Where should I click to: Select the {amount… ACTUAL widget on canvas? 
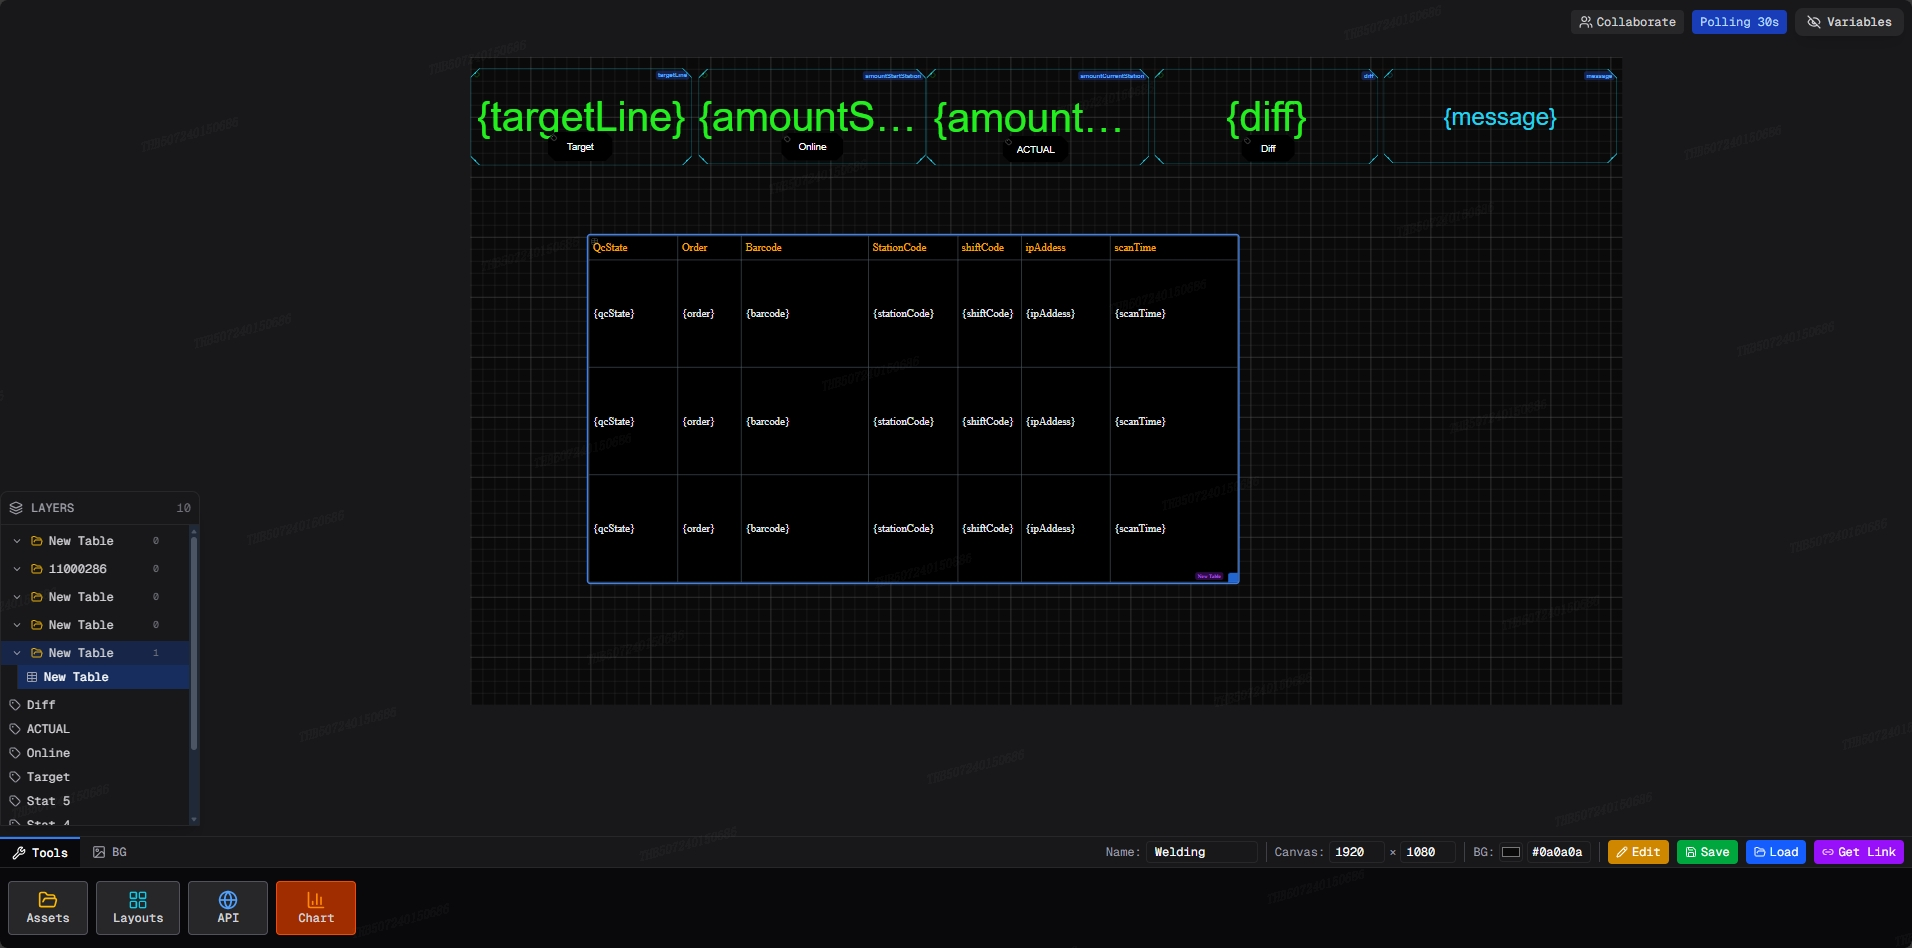coord(1038,117)
